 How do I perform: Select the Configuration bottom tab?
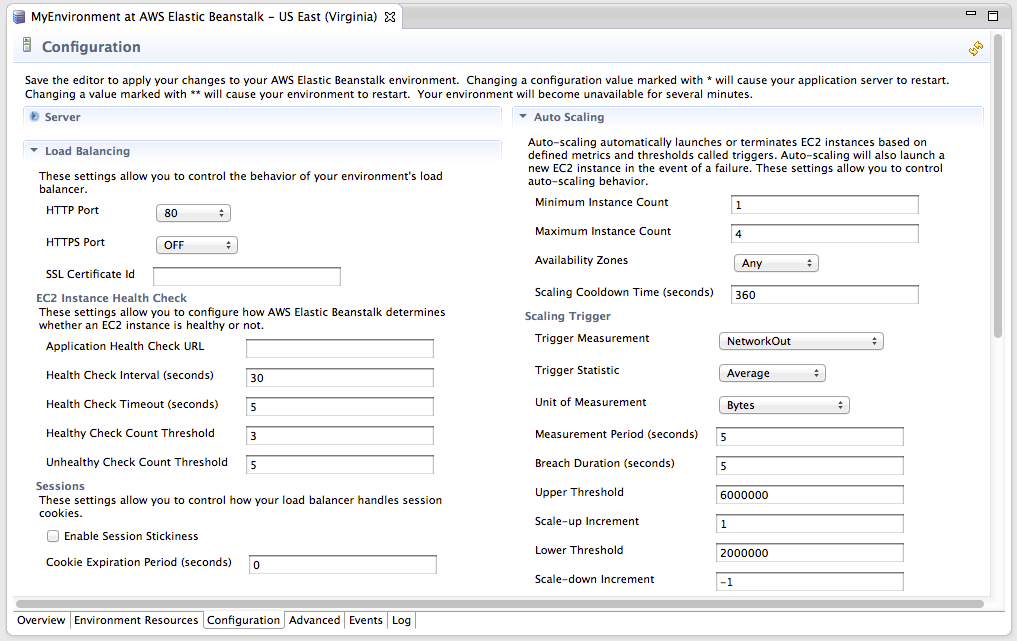pyautogui.click(x=243, y=620)
